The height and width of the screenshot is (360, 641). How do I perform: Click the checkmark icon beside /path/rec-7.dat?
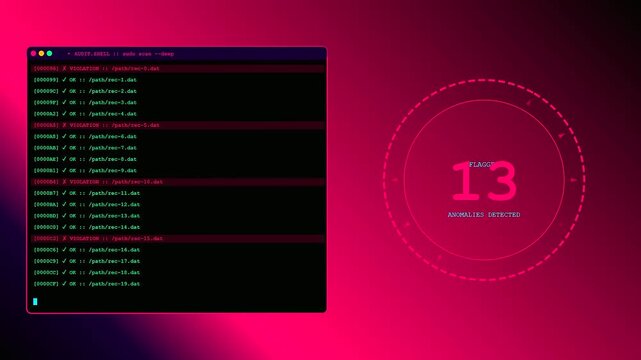pos(64,148)
